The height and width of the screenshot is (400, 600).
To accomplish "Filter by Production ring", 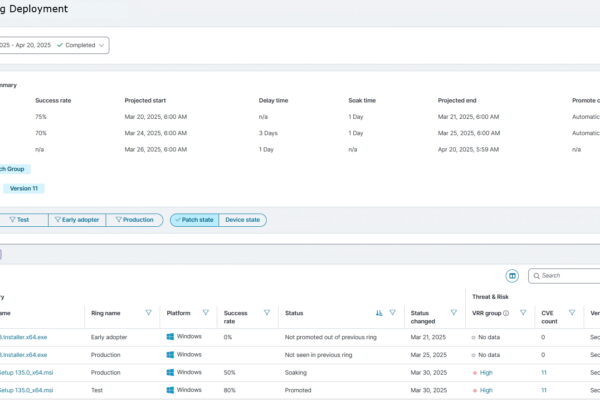I will pyautogui.click(x=134, y=220).
